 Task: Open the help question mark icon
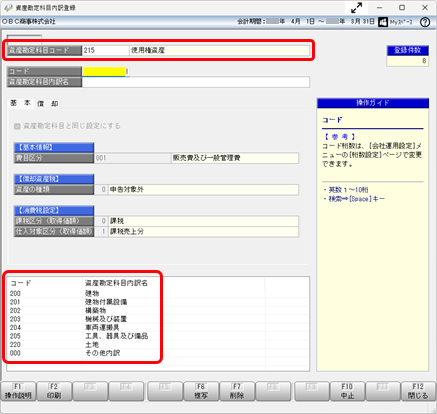pyautogui.click(x=425, y=22)
